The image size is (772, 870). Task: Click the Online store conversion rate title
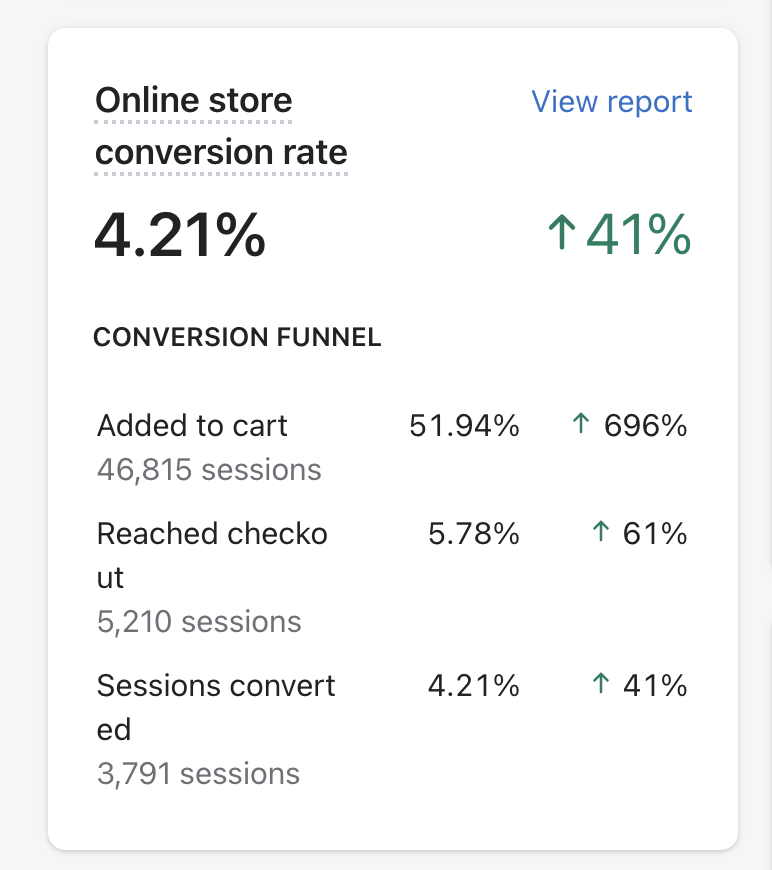(x=220, y=126)
